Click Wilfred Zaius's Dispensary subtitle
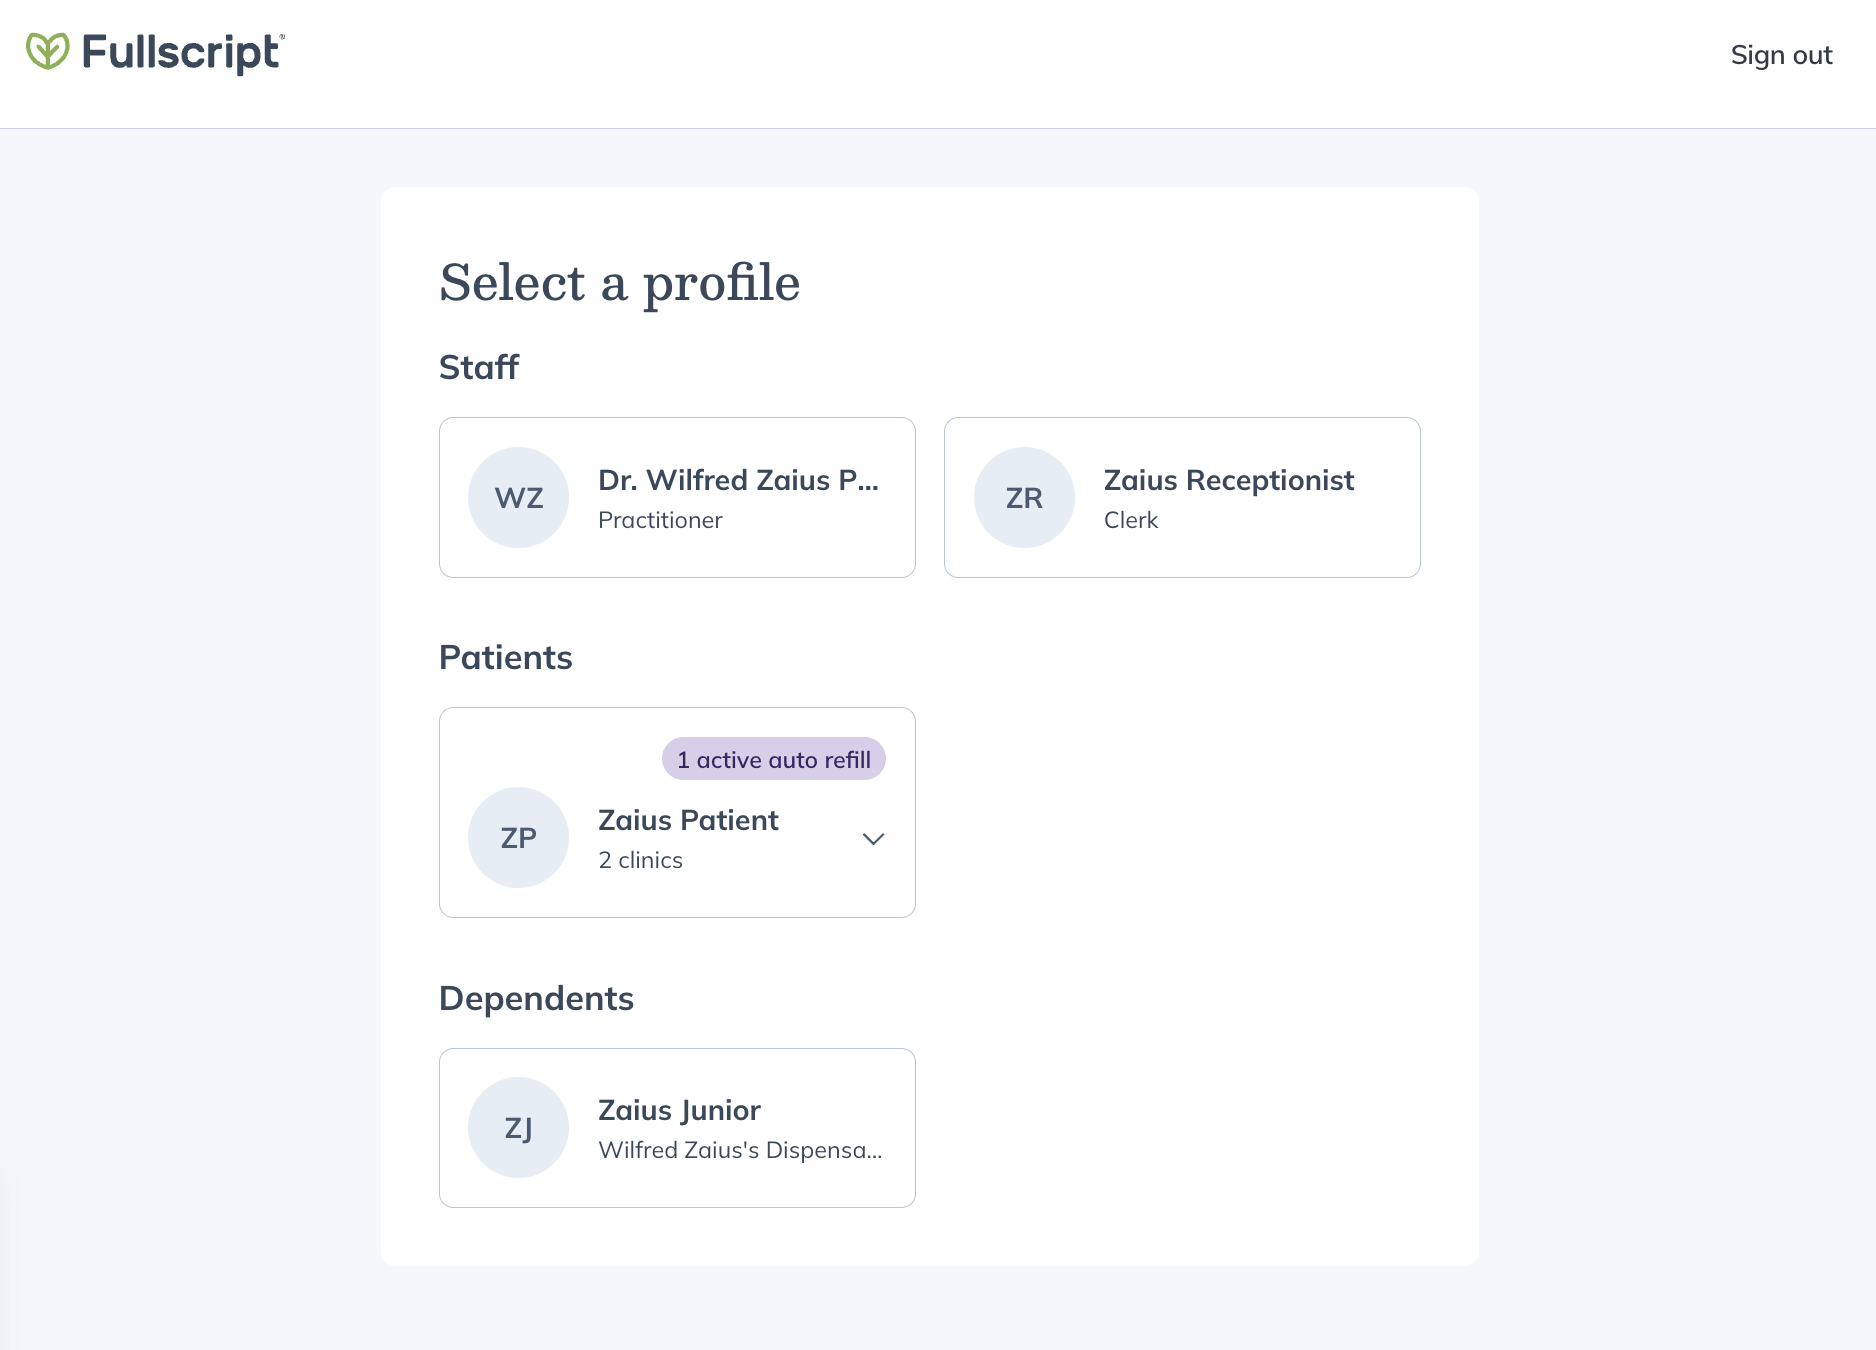1876x1350 pixels. click(740, 1151)
